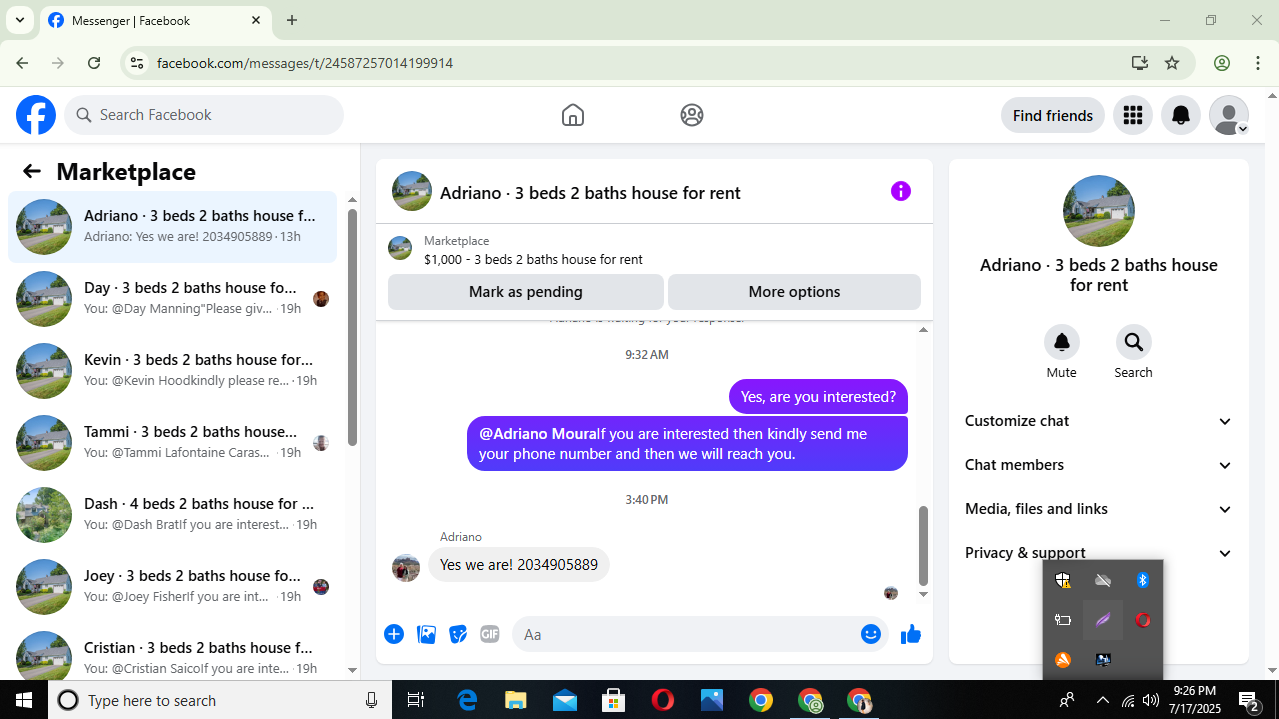Open Adriano 3 beds conversation
The height and width of the screenshot is (719, 1279).
tap(172, 227)
